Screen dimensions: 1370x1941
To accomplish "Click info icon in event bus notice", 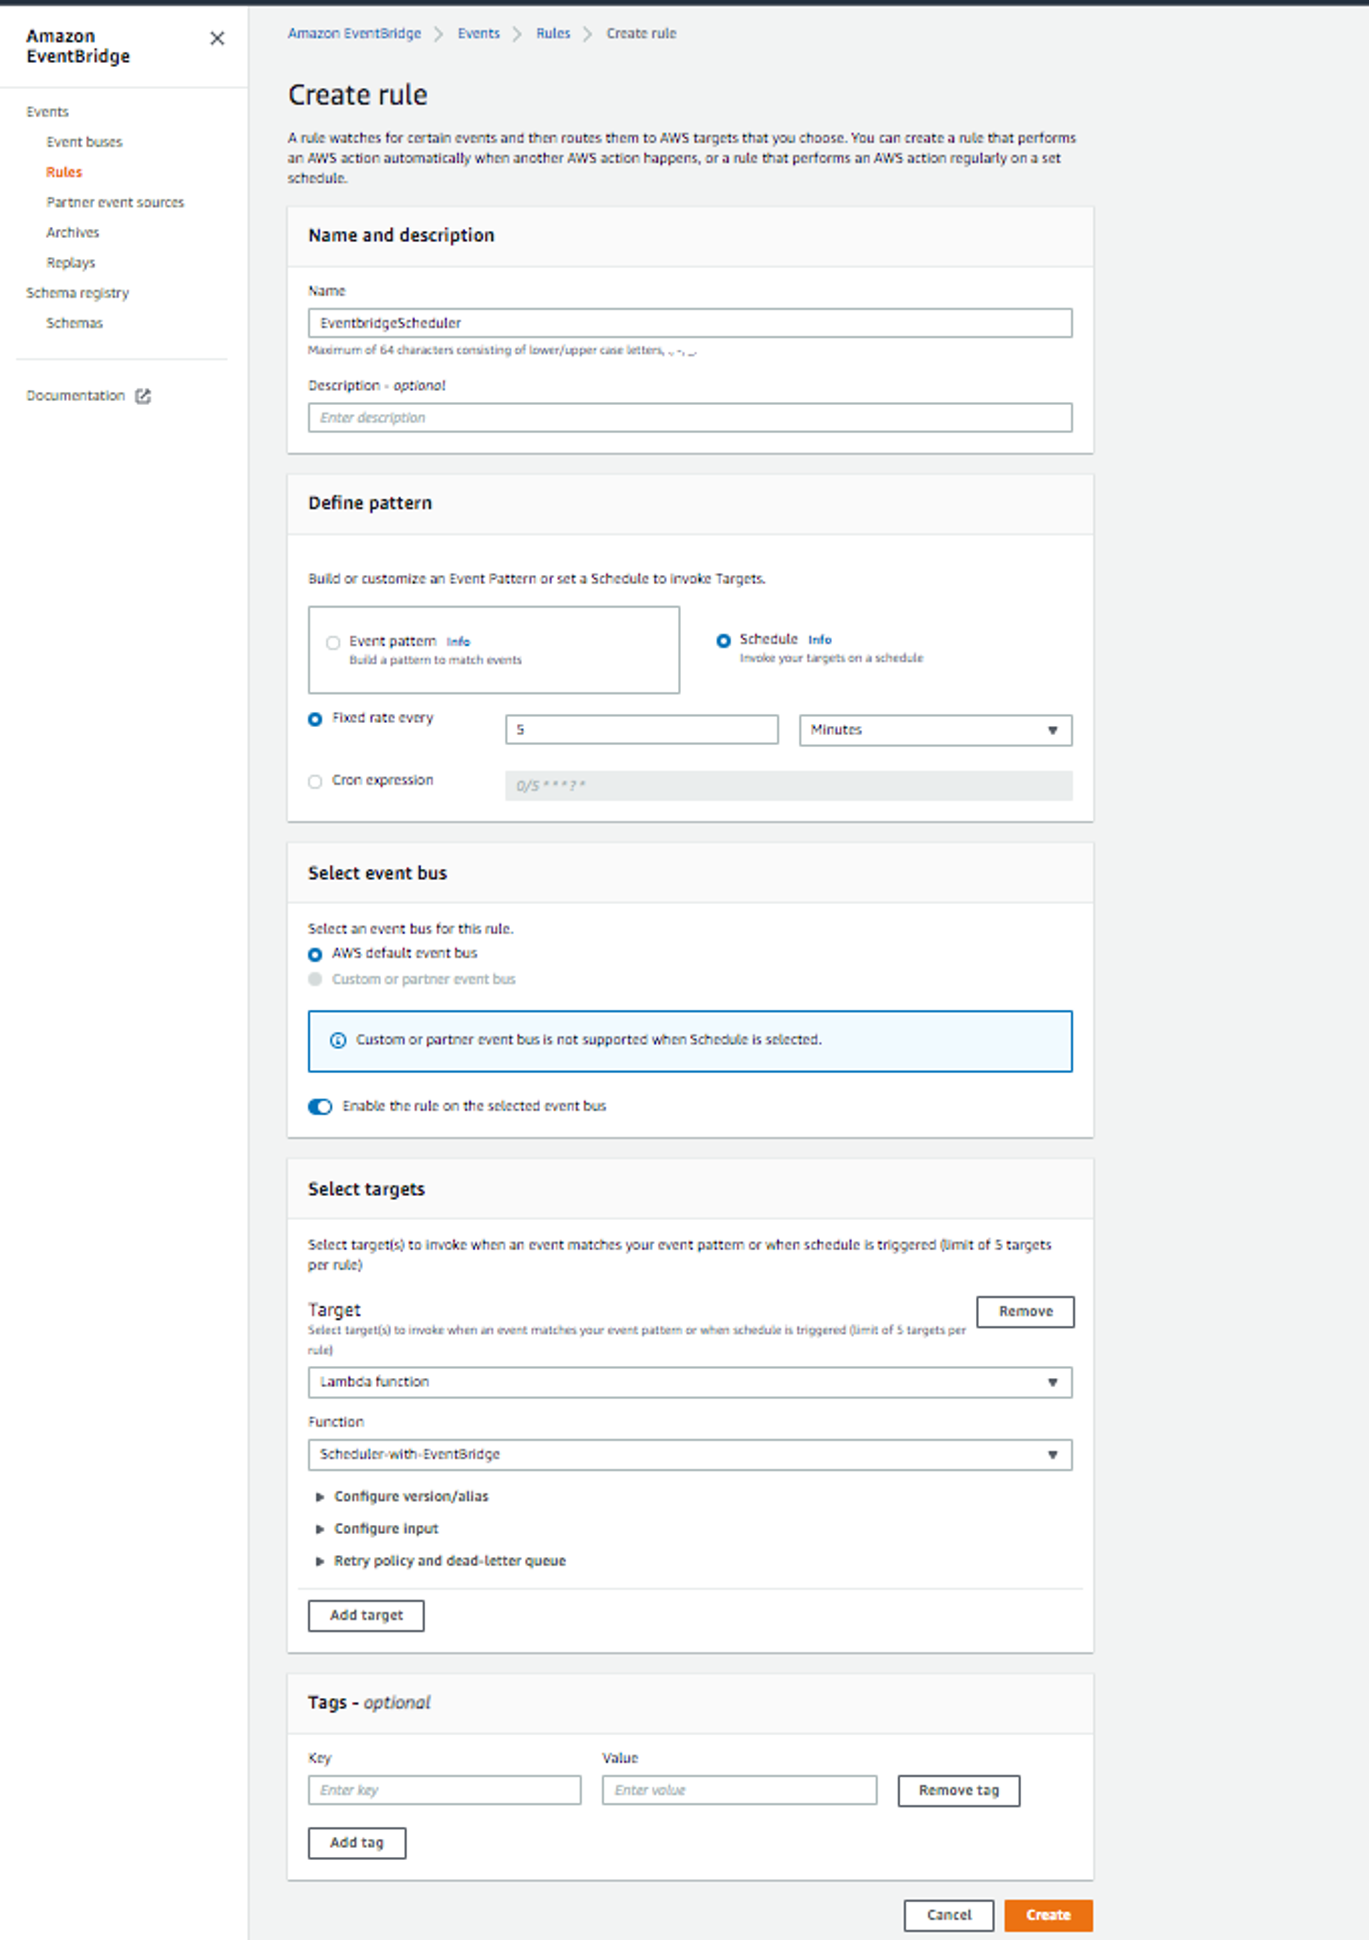I will tap(338, 1040).
